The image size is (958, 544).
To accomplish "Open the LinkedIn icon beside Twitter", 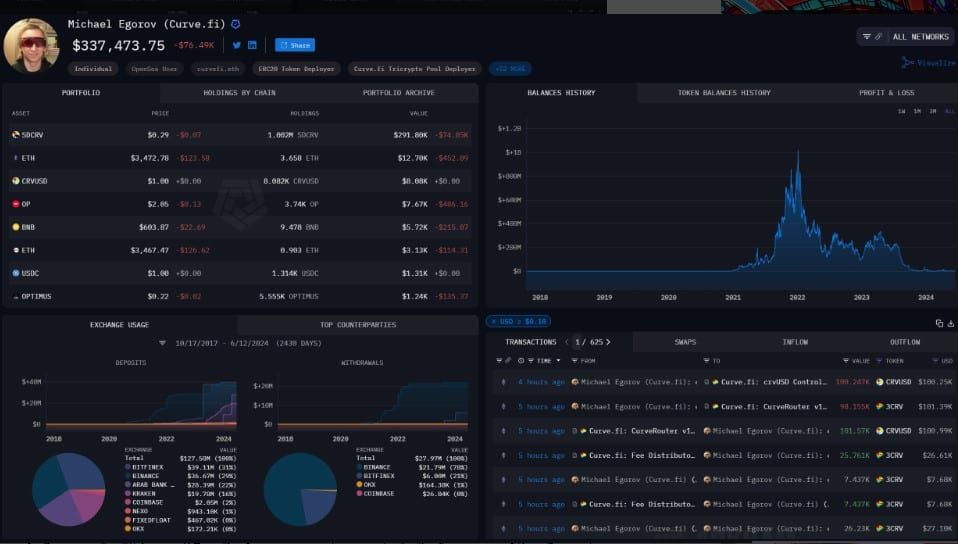I will (x=252, y=45).
